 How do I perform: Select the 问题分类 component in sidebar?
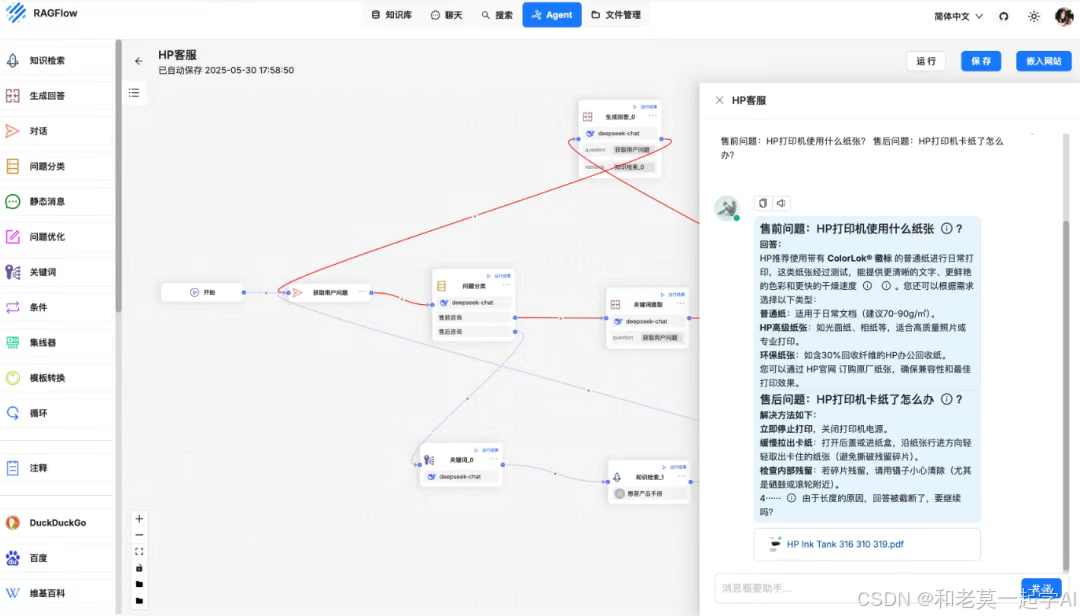point(56,166)
